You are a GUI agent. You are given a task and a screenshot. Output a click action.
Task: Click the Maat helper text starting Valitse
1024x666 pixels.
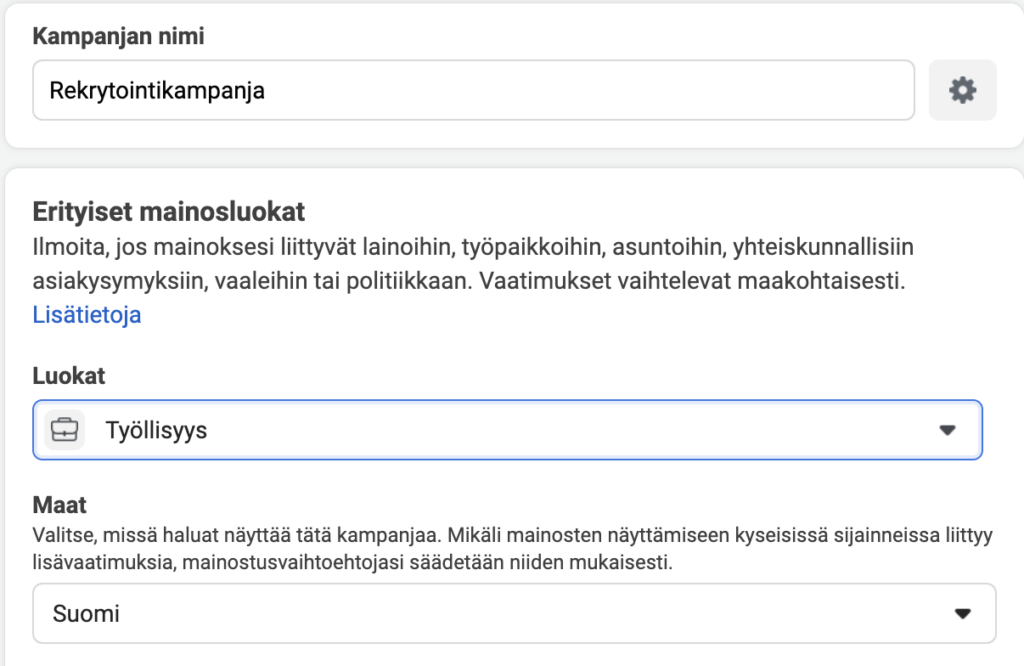[x=513, y=548]
